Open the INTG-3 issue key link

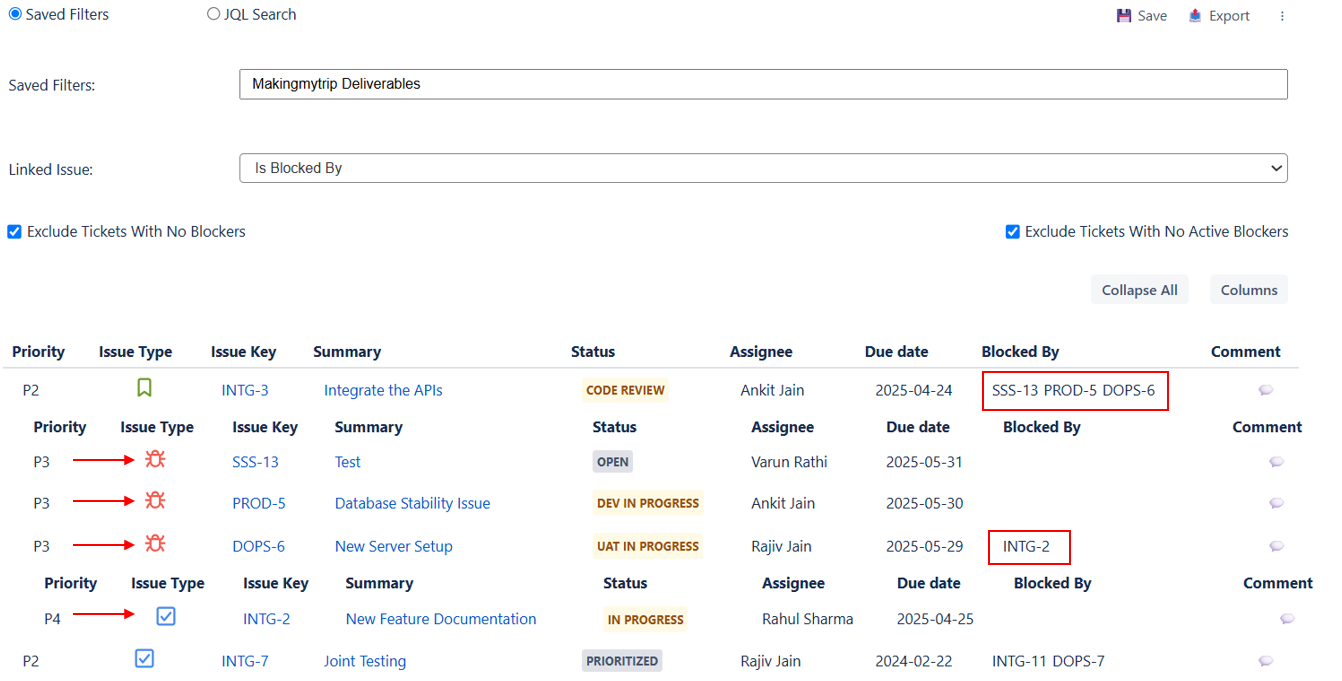point(245,390)
